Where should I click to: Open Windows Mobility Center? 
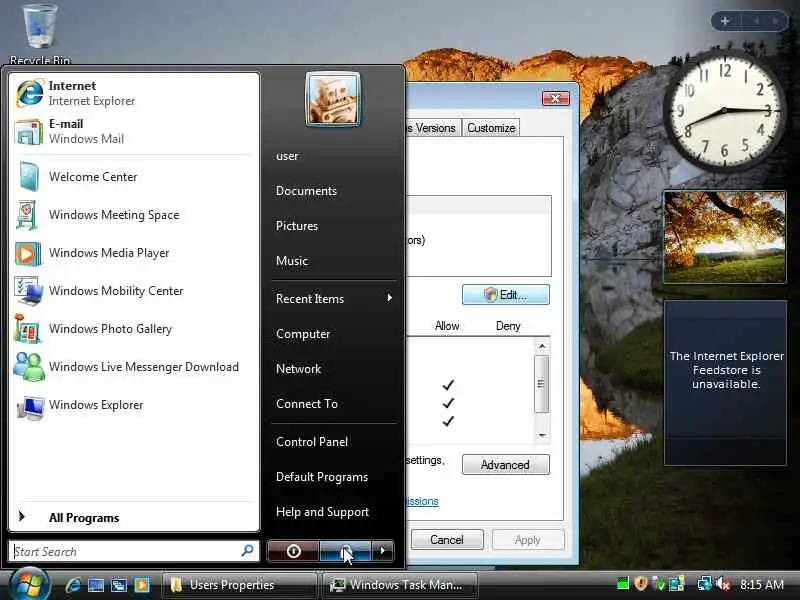tap(134, 291)
